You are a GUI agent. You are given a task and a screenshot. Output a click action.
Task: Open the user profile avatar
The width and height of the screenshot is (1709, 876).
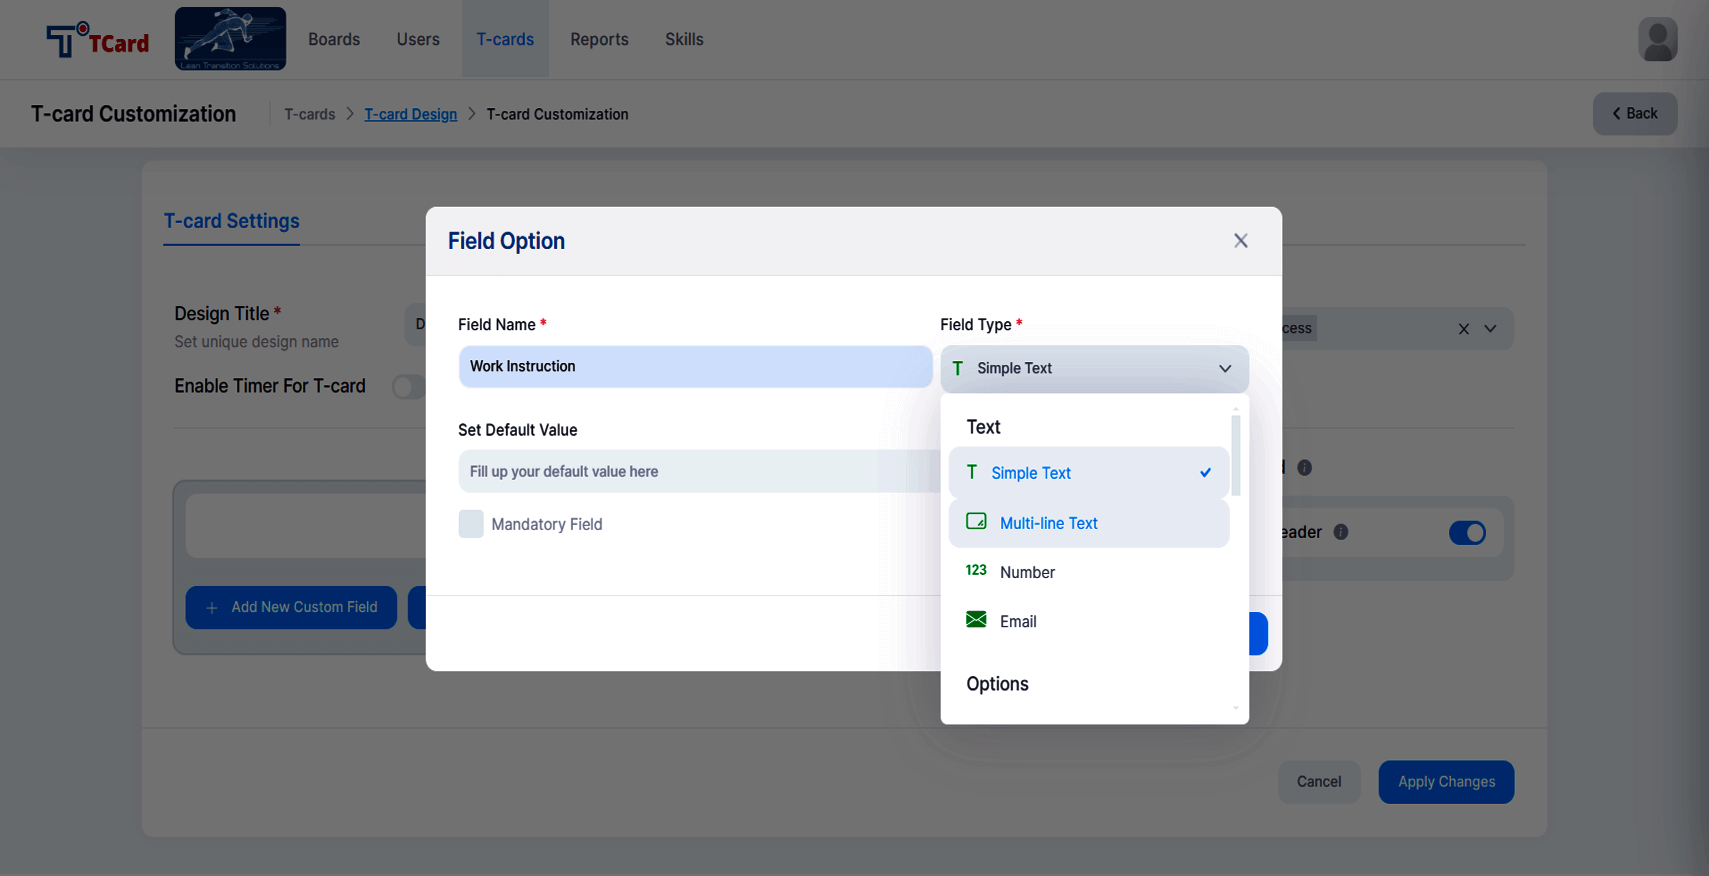click(1657, 40)
